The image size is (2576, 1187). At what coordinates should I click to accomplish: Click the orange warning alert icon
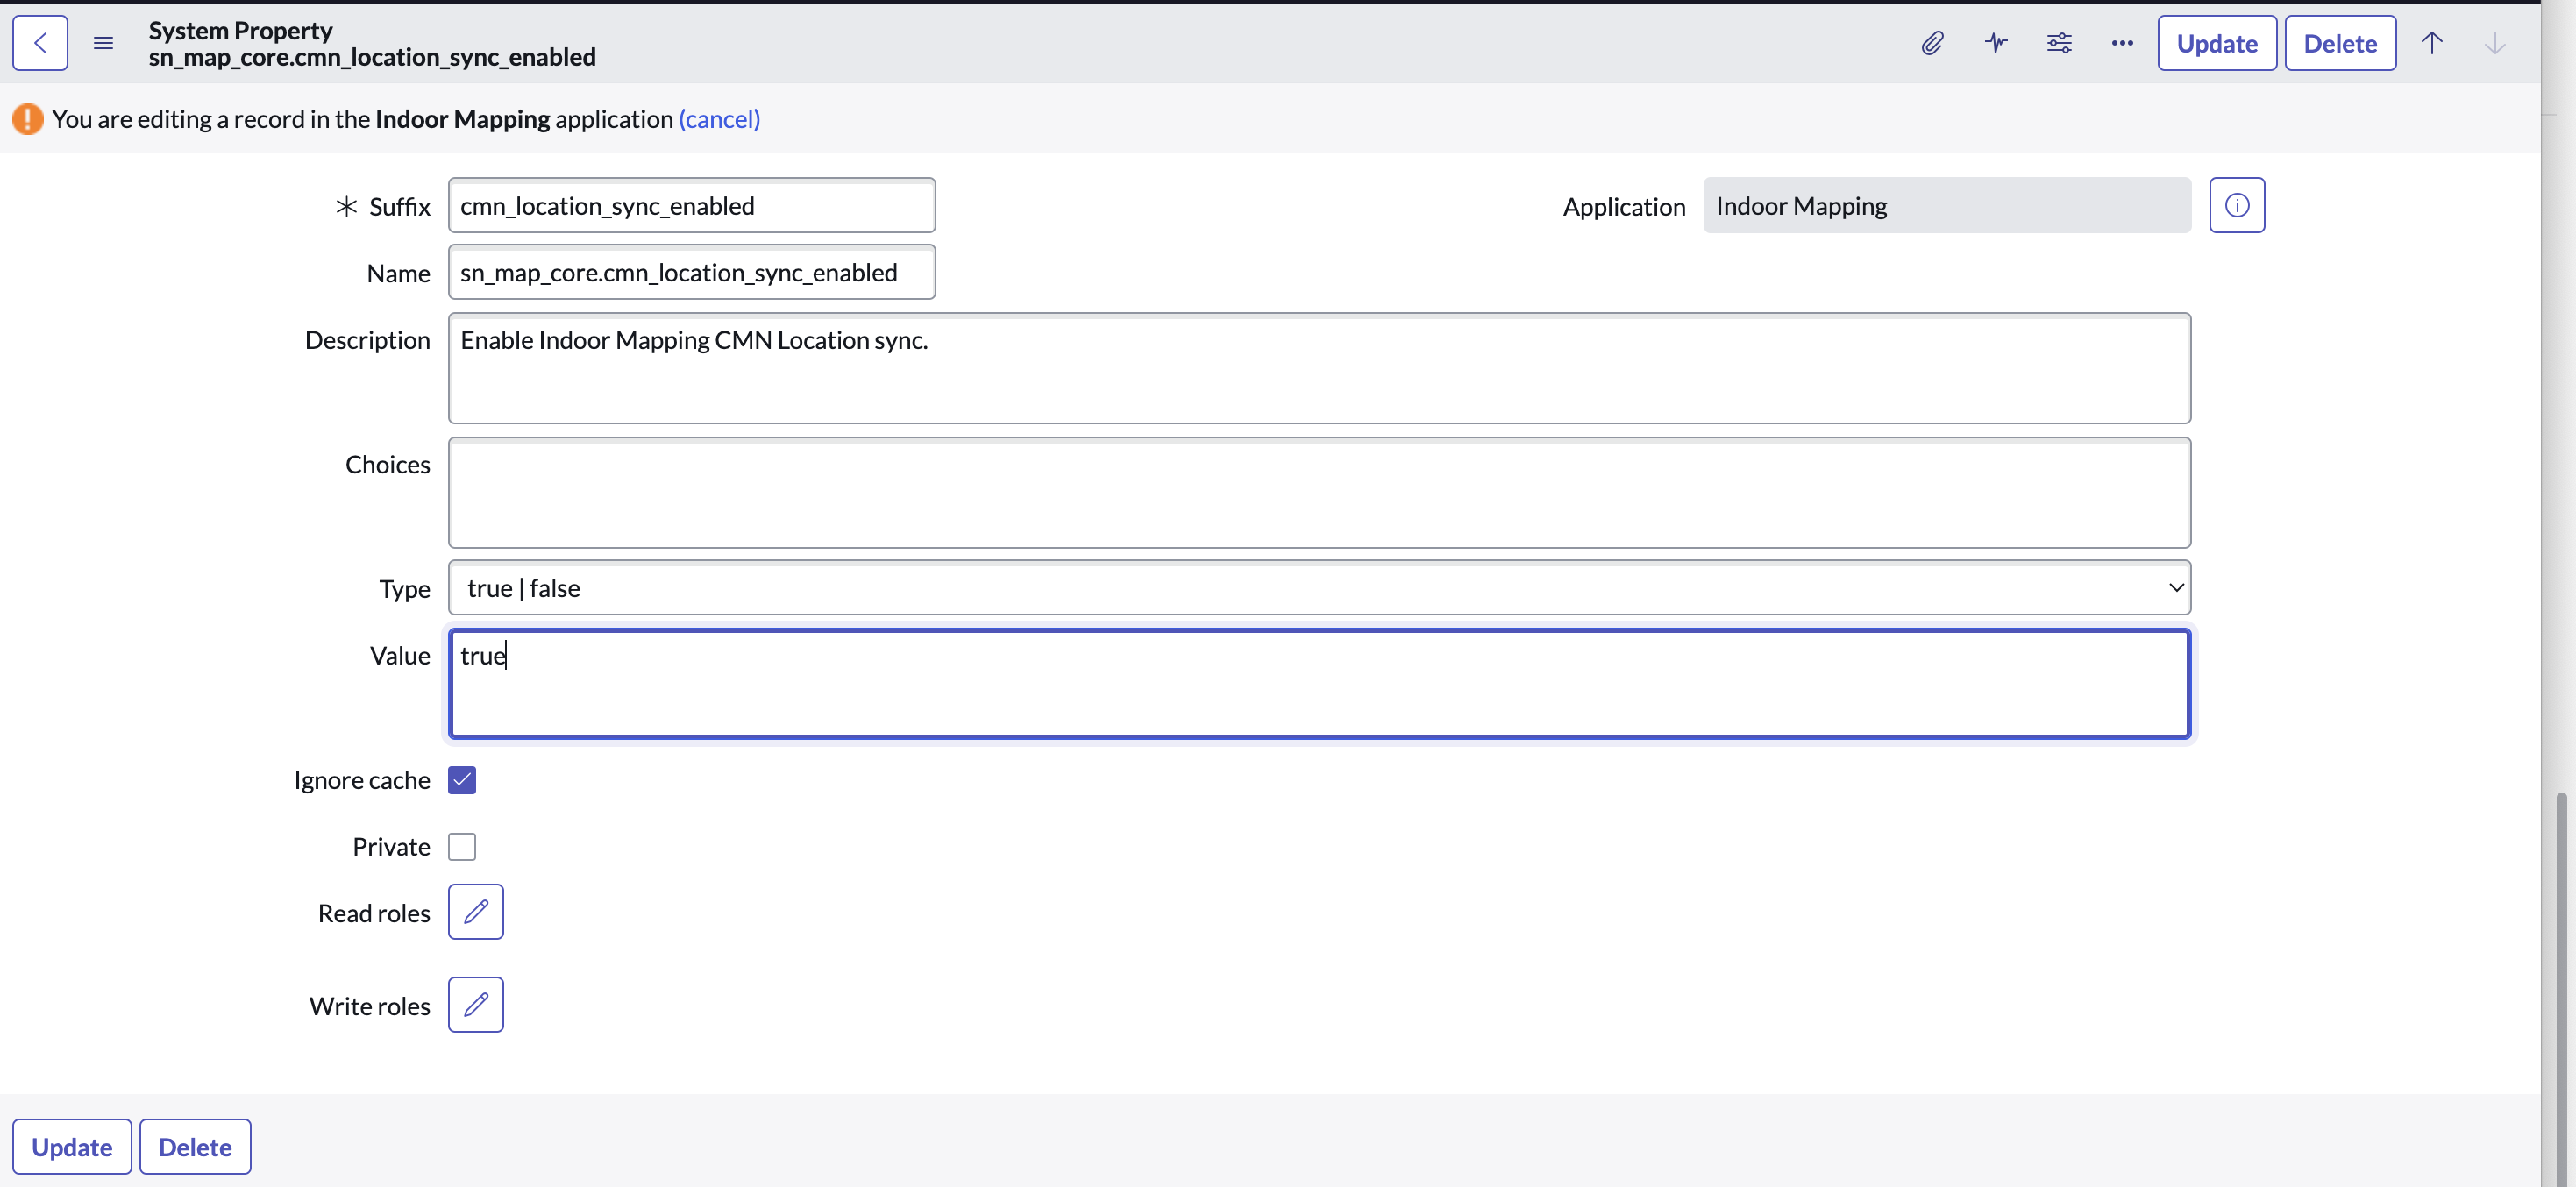27,119
